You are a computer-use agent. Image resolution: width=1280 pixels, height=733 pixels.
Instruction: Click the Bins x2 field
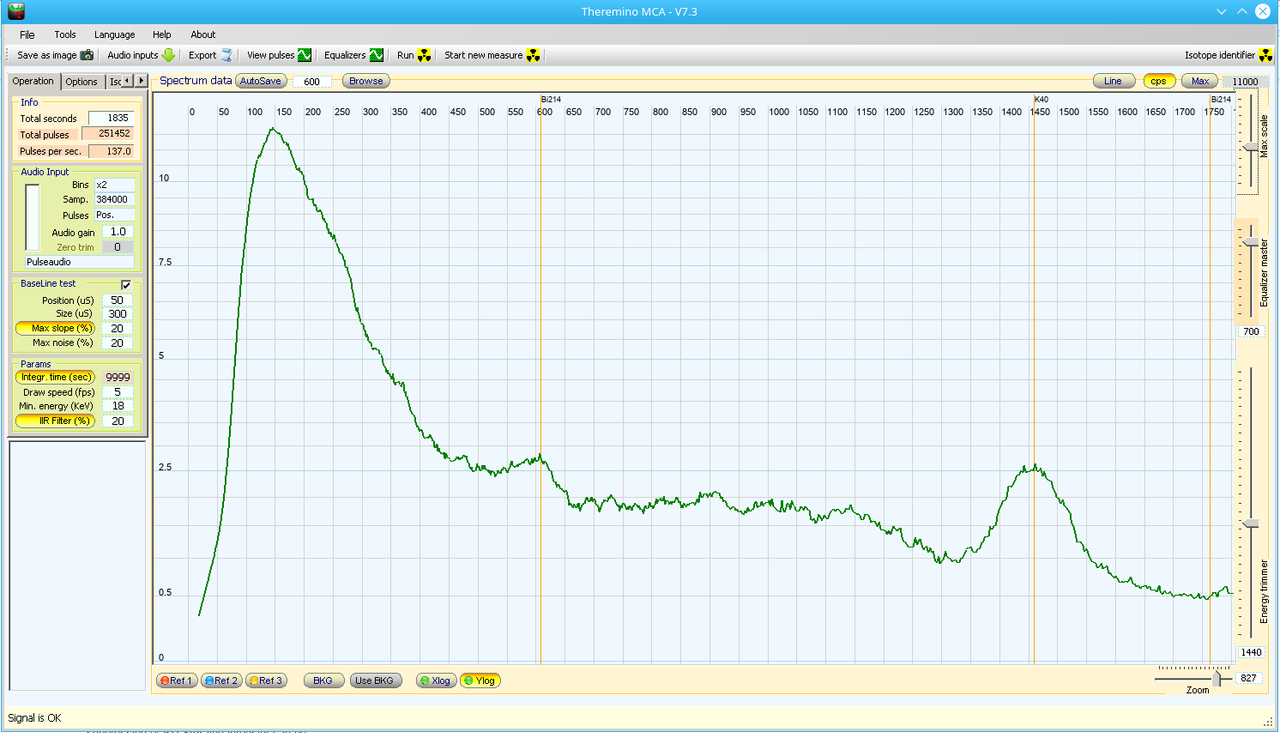point(114,185)
